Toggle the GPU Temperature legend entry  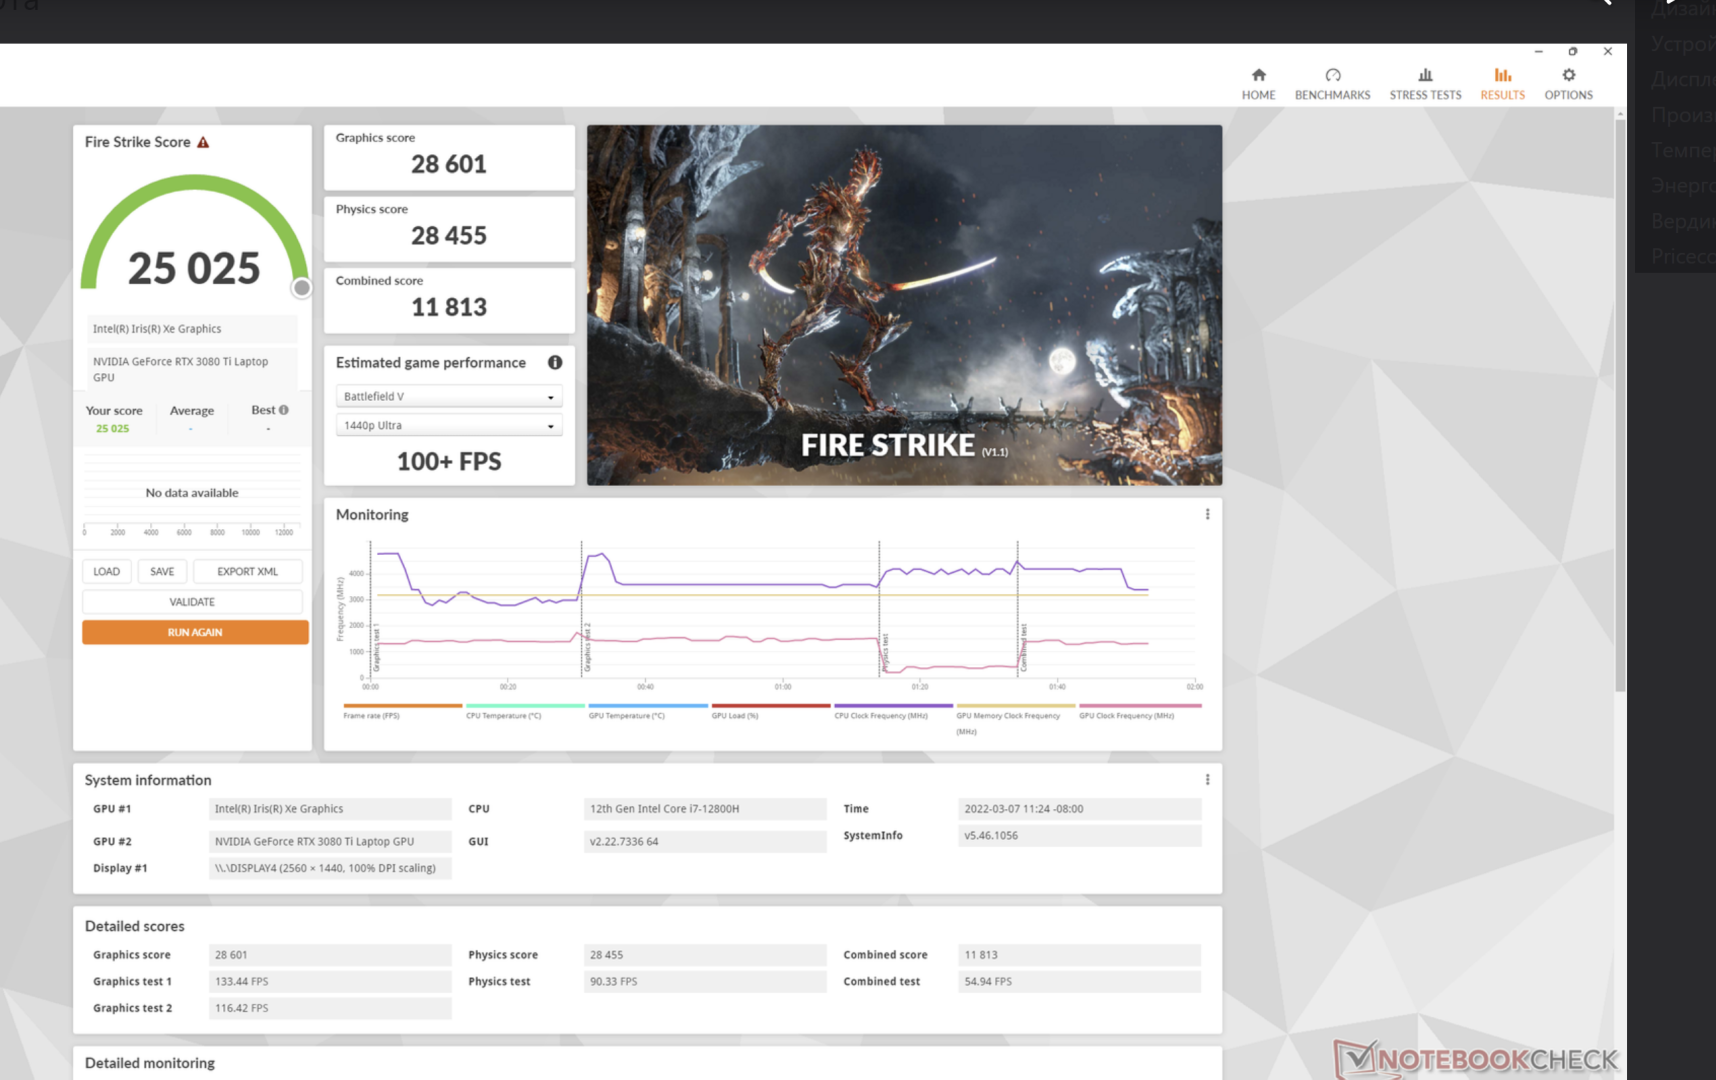click(x=648, y=711)
